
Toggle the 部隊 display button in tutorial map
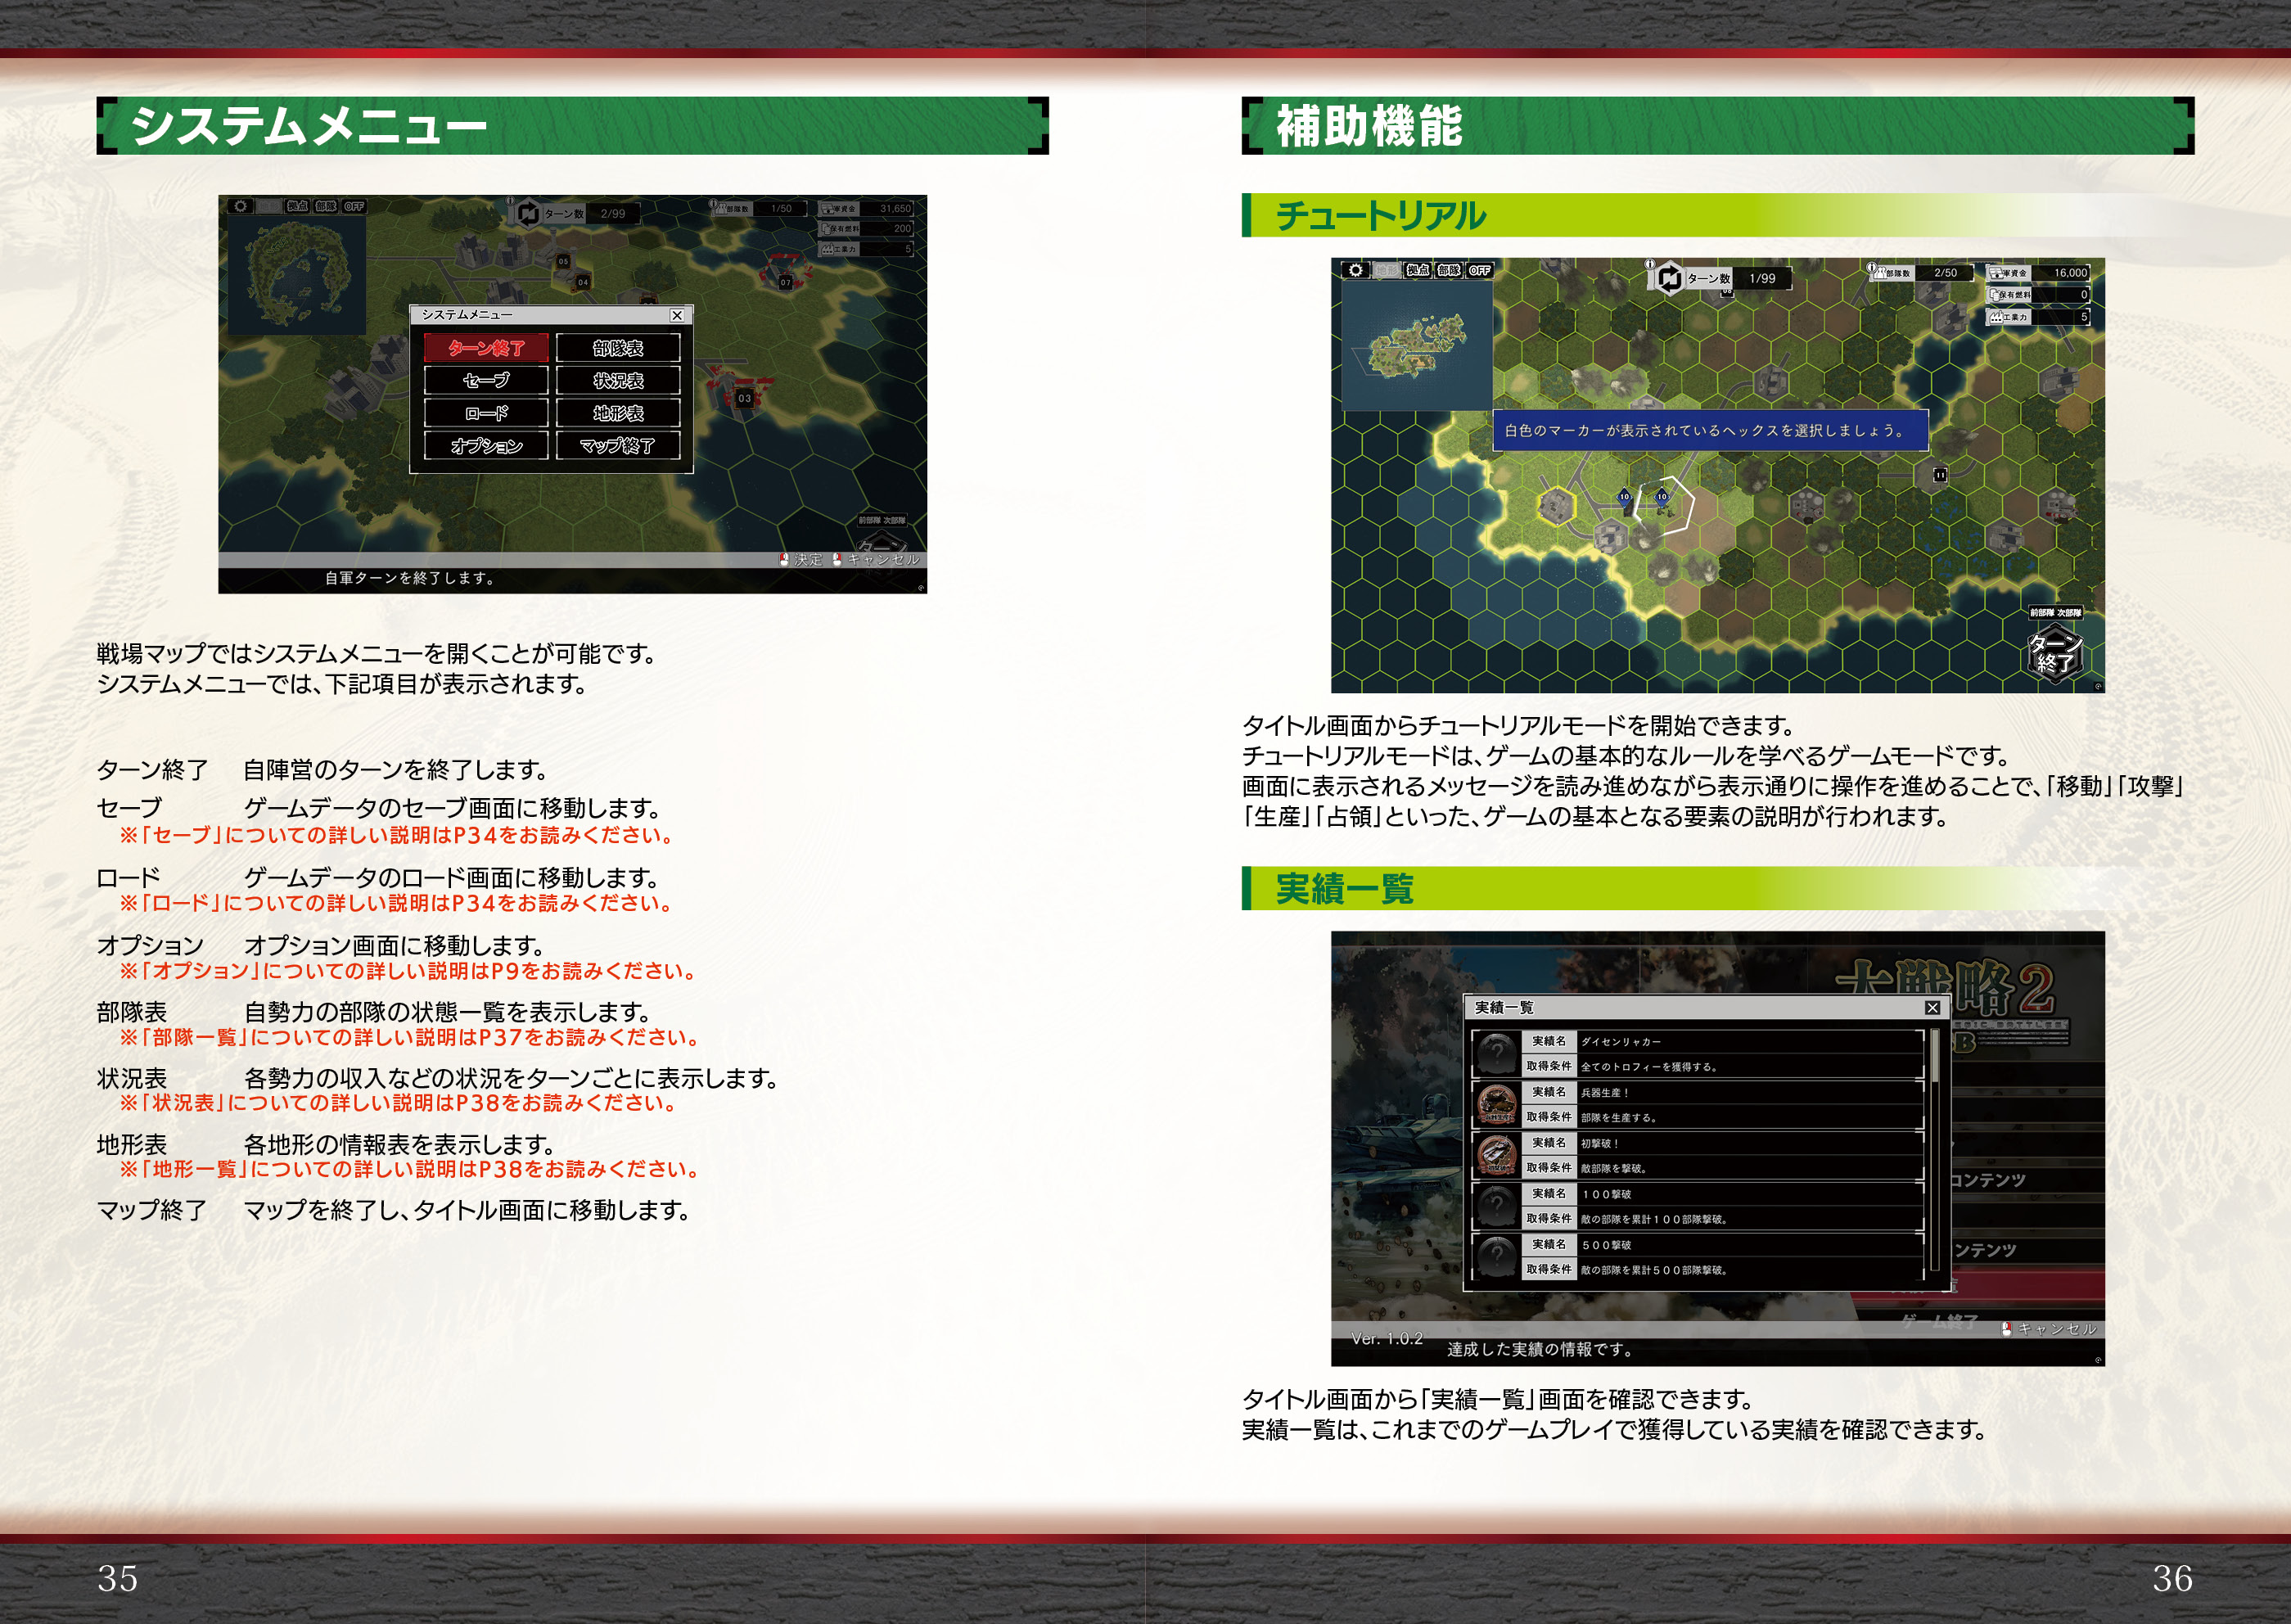tap(1448, 270)
